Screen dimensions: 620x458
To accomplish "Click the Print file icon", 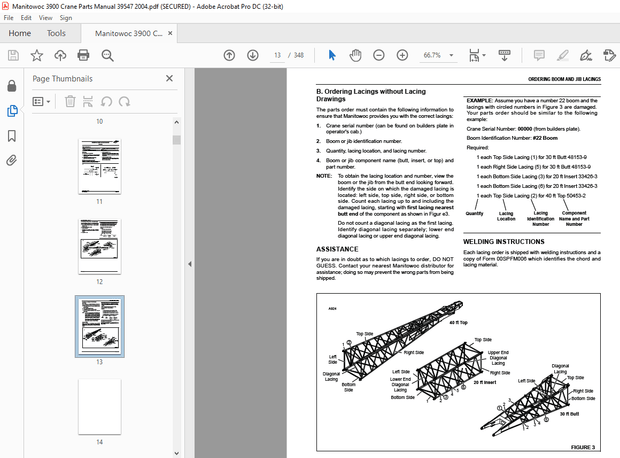I will pos(85,55).
